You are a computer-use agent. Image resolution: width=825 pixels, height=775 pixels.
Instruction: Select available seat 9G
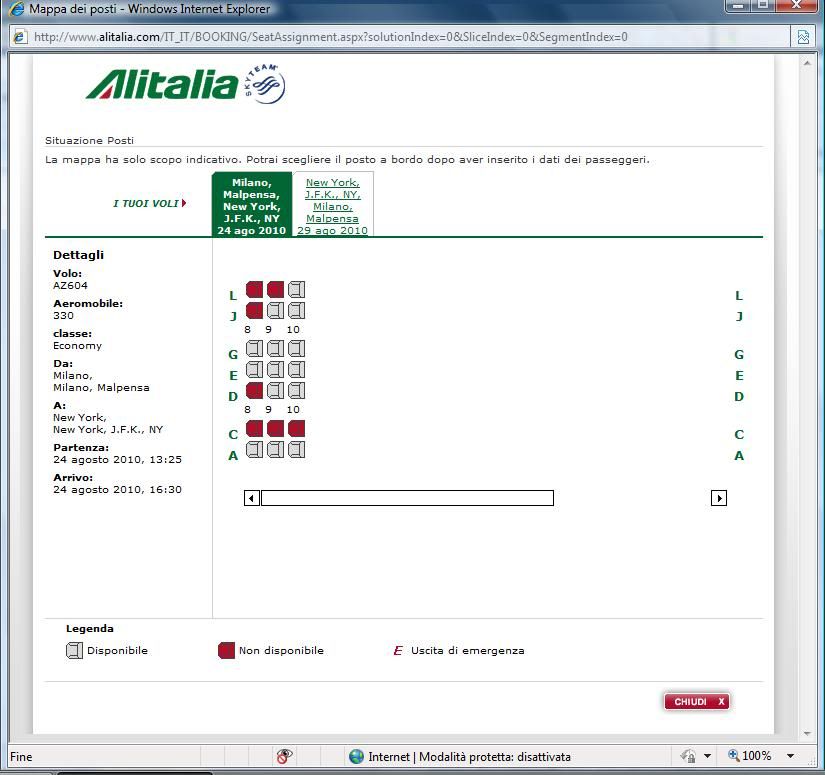[276, 348]
